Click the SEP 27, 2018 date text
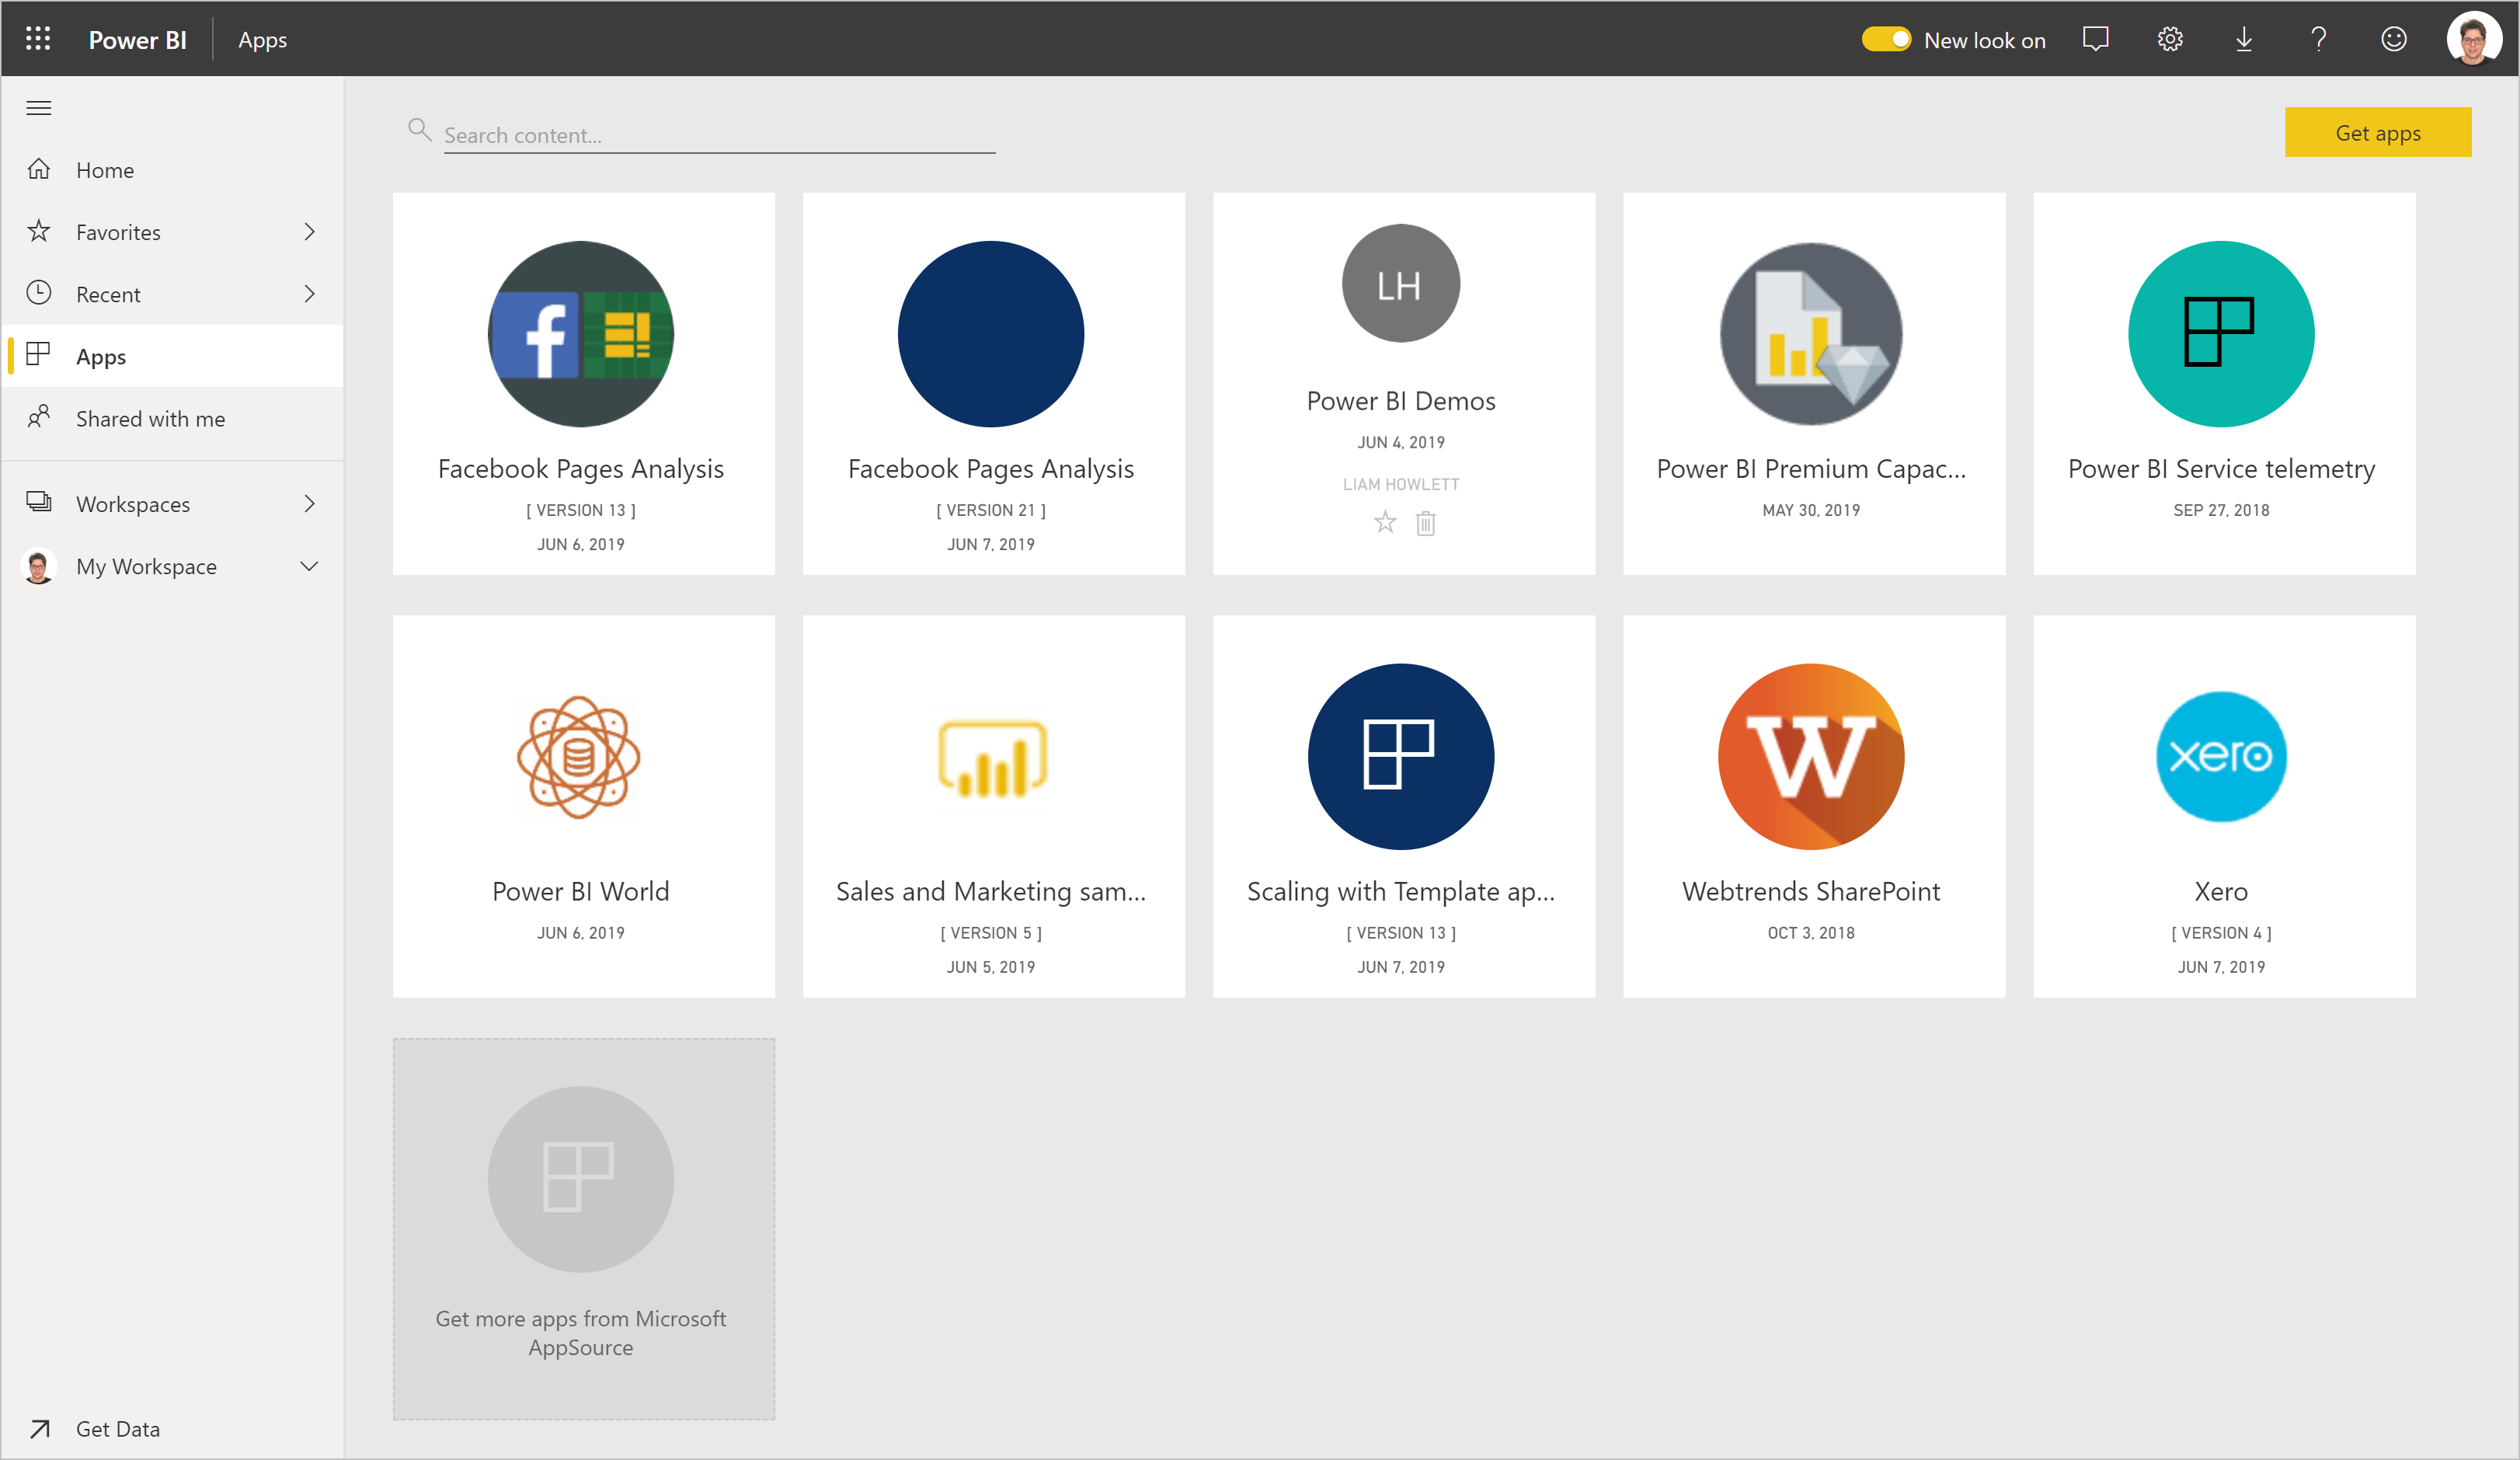The height and width of the screenshot is (1460, 2520). point(2221,510)
